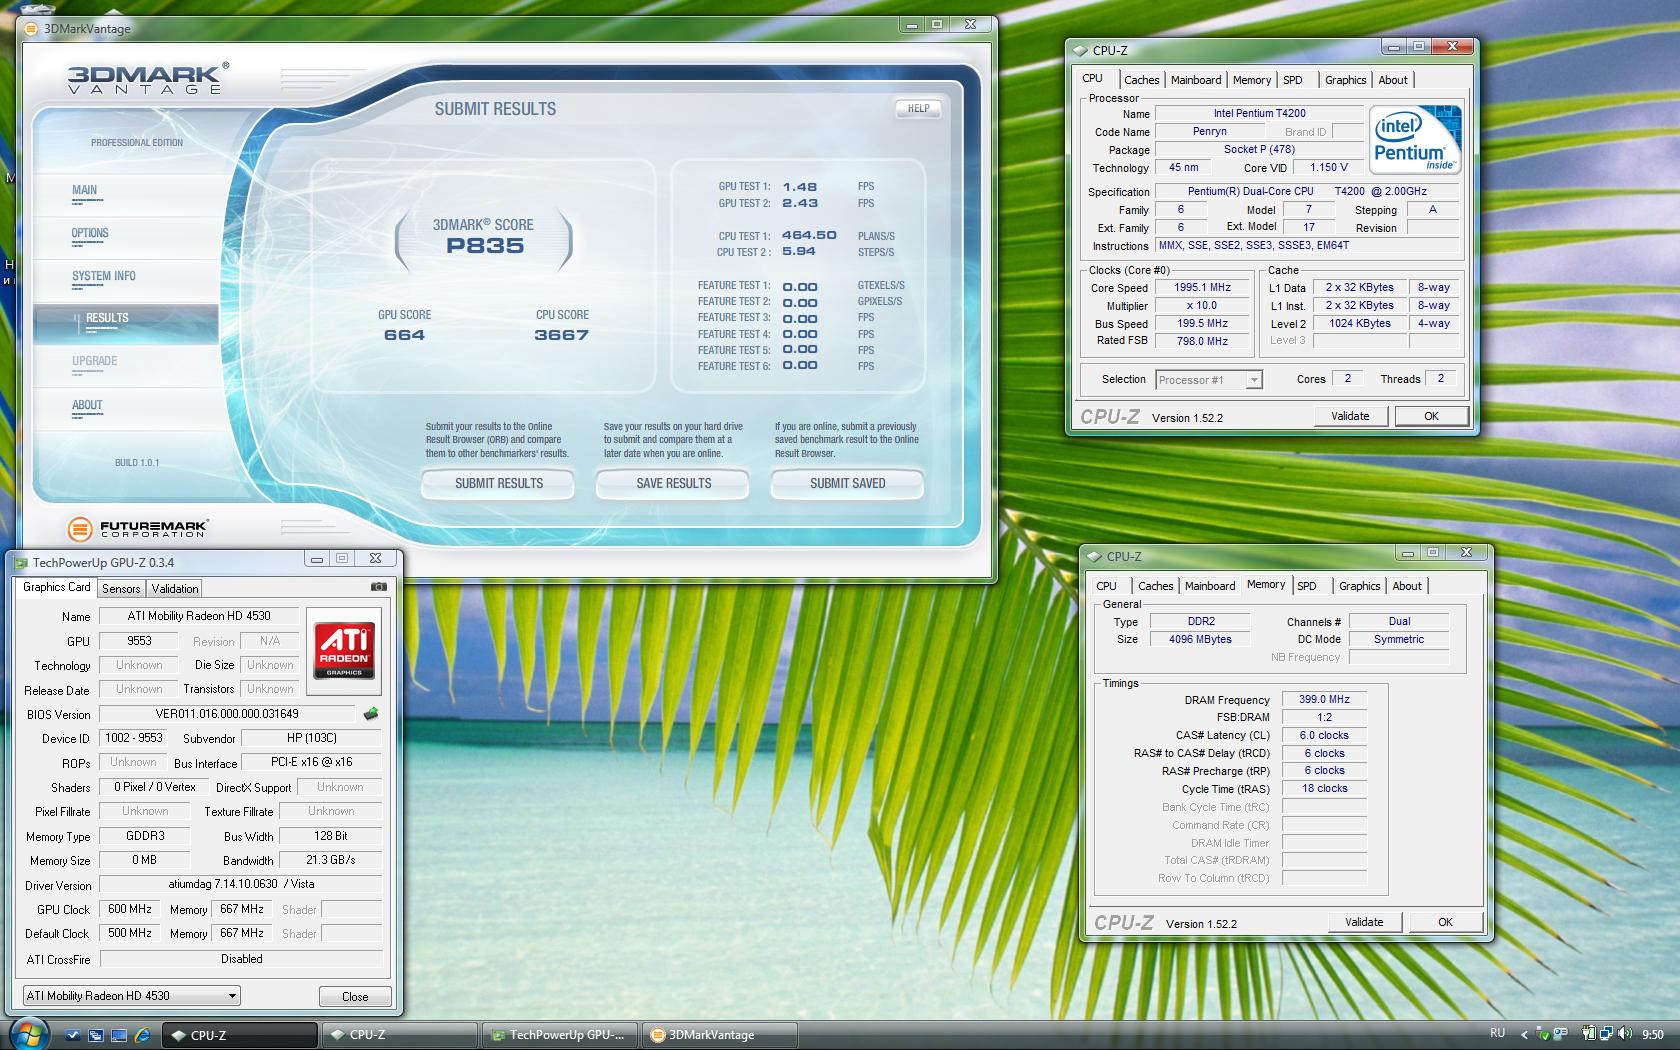Click the SAVE RESULTS button

pyautogui.click(x=673, y=483)
